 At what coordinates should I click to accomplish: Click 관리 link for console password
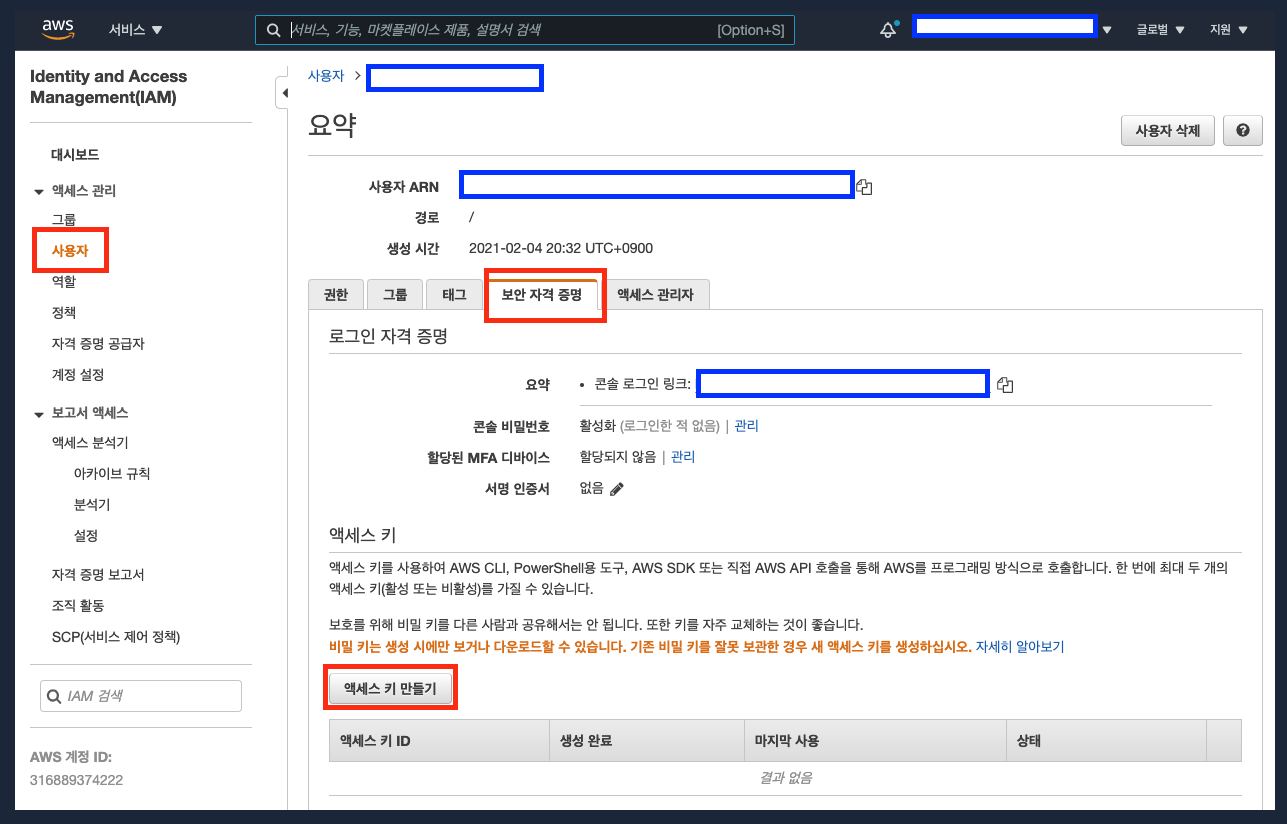coord(746,426)
